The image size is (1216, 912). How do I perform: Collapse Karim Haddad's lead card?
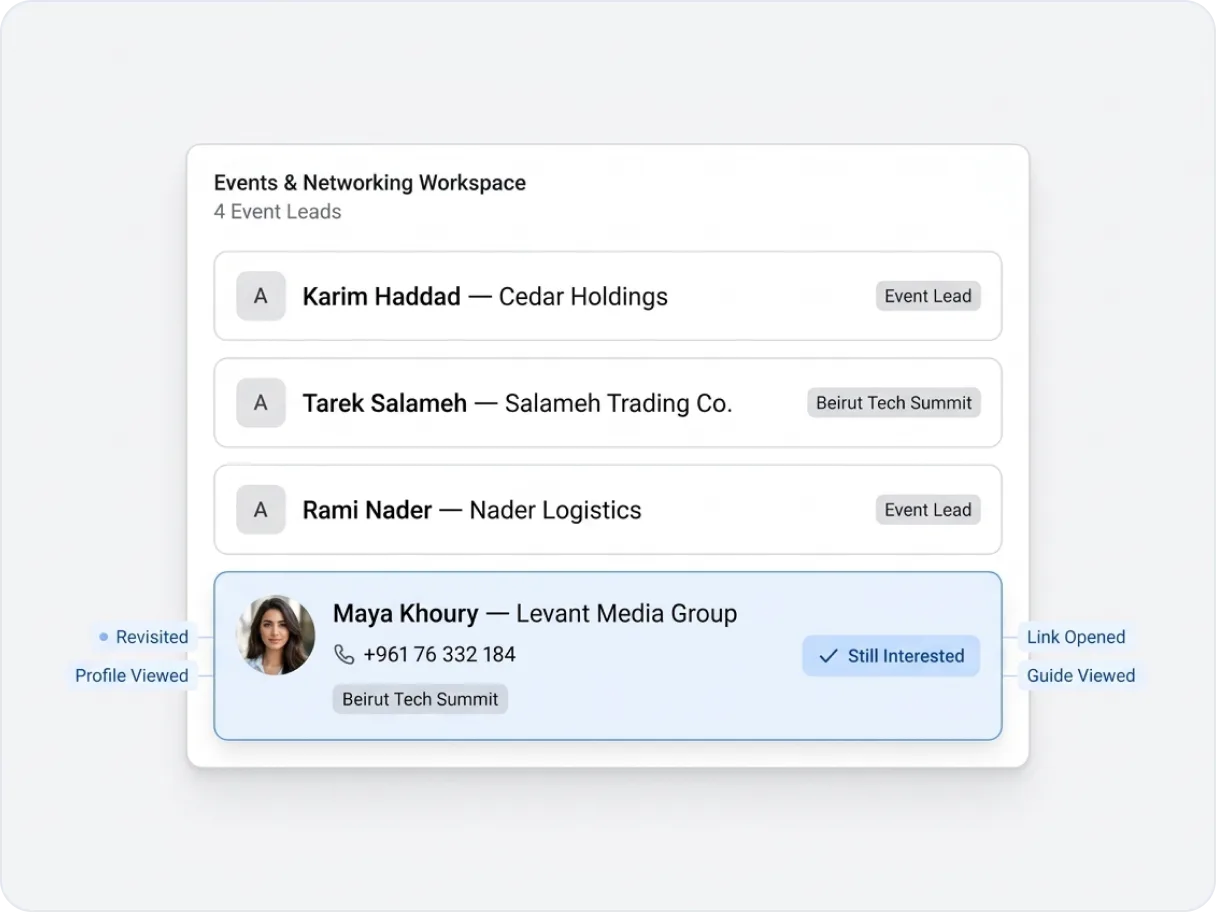pyautogui.click(x=608, y=296)
